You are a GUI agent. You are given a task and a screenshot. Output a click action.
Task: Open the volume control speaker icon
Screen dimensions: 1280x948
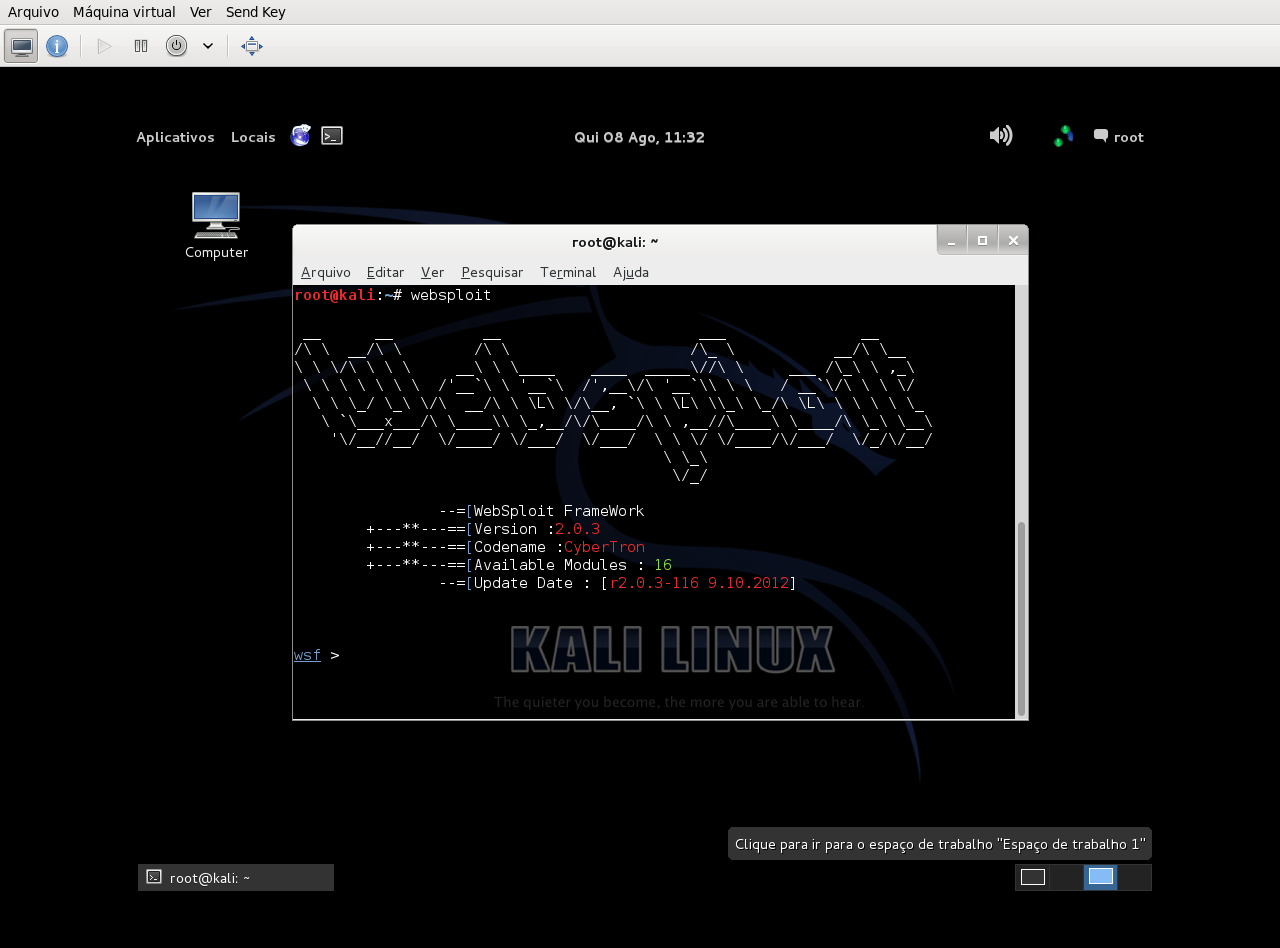pos(1000,135)
